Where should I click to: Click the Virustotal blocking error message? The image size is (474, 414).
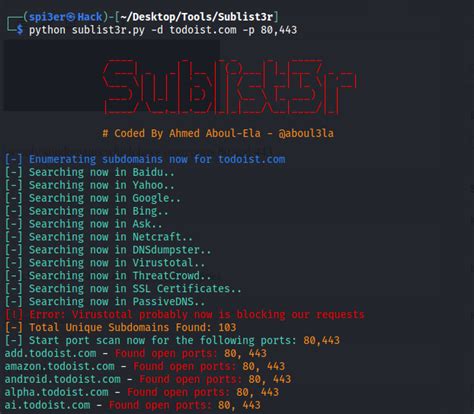(x=197, y=314)
